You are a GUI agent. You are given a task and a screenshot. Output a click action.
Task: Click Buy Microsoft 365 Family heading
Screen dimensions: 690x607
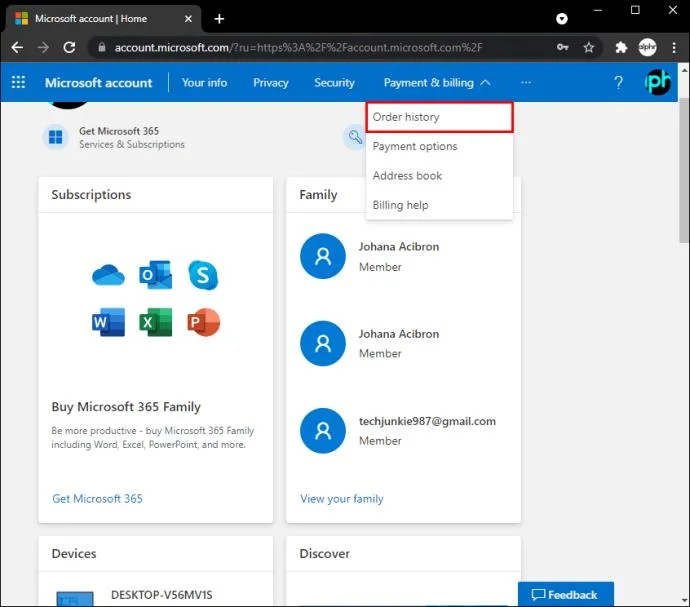(126, 406)
